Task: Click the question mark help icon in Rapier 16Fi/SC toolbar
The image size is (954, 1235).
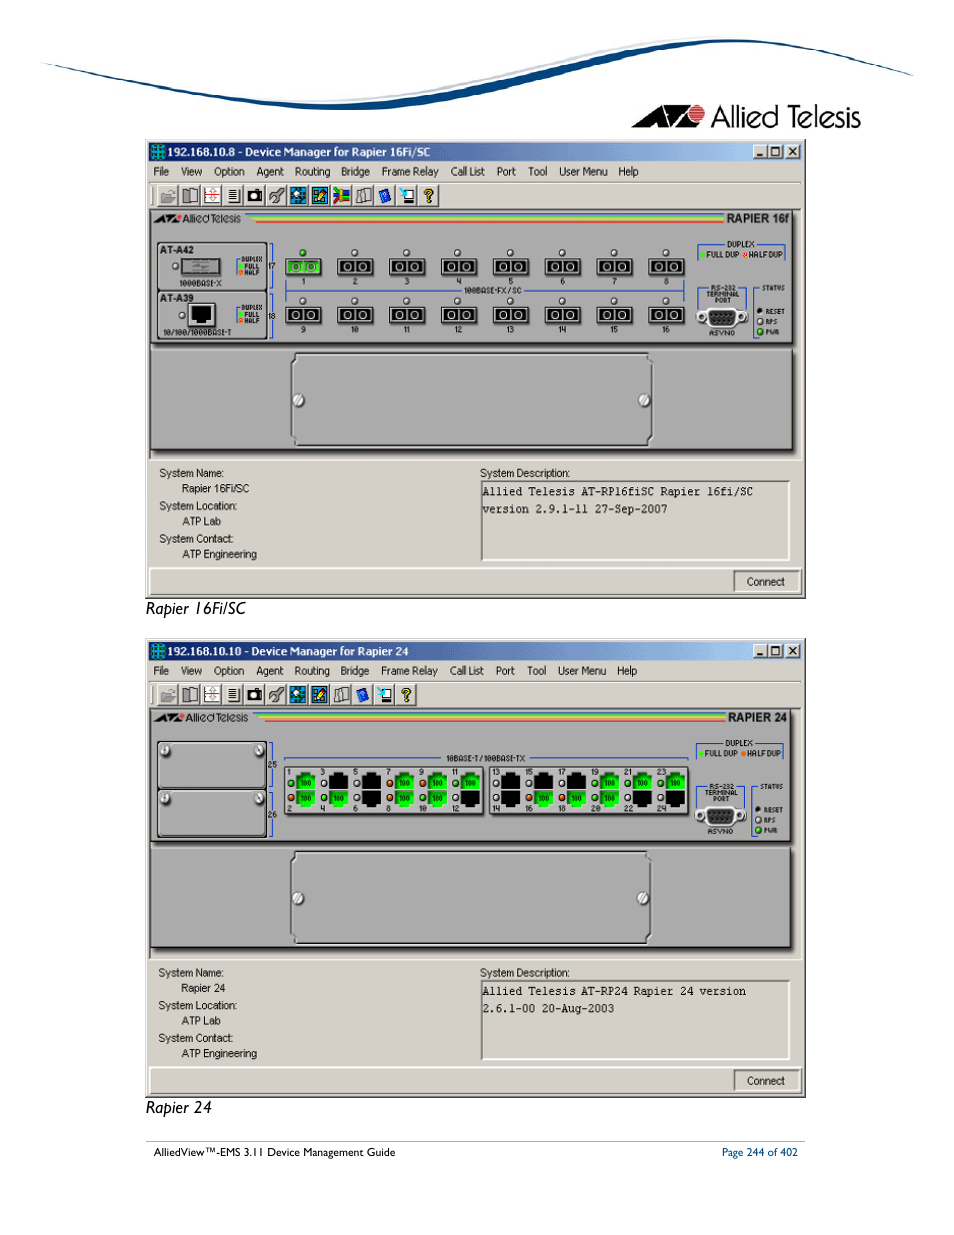Action: [x=428, y=196]
